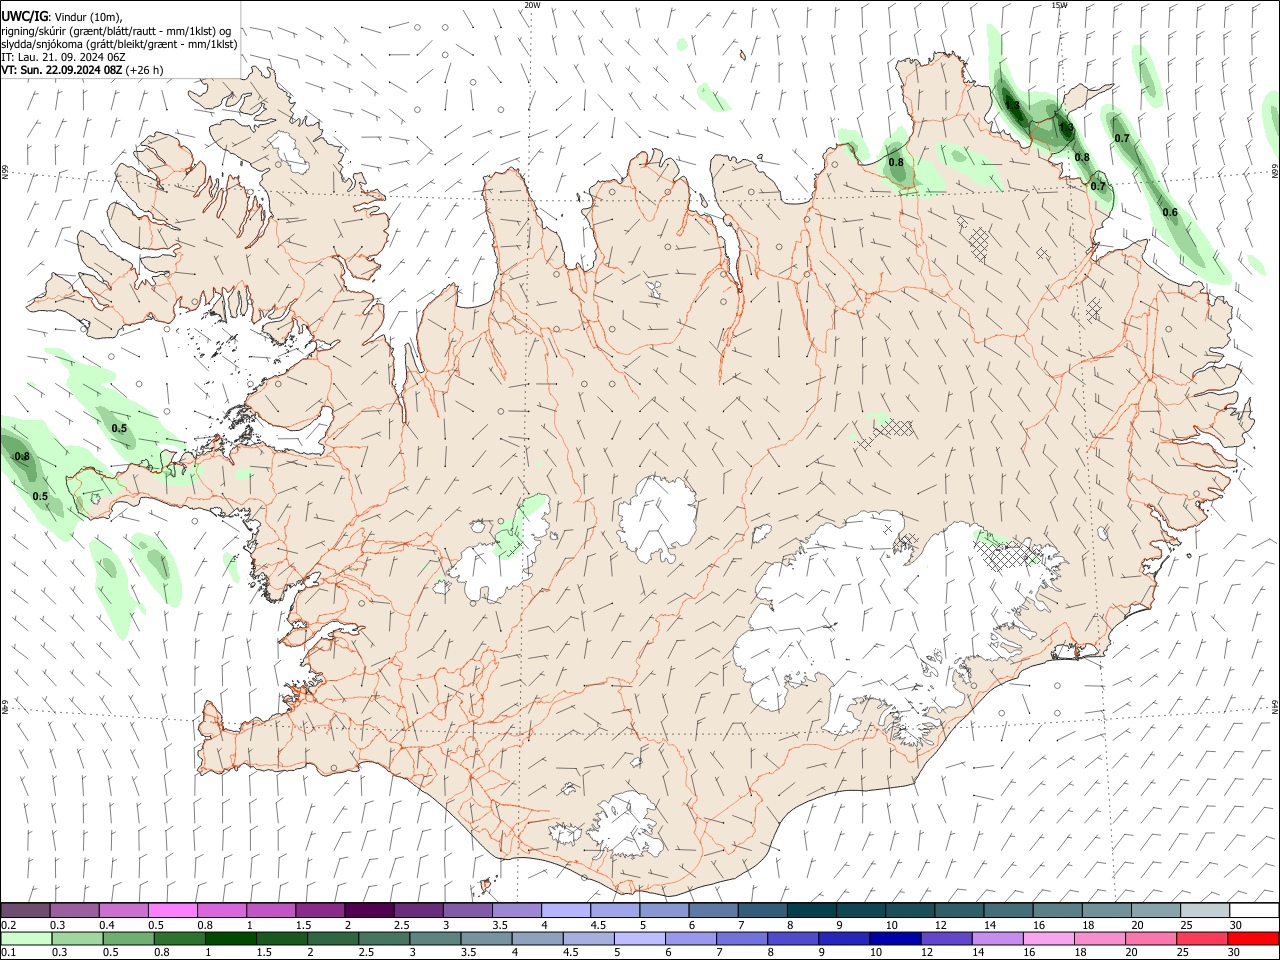Select bright magenta snow swatch between 0.5 and 0.8
1280x960 pixels.
172,911
